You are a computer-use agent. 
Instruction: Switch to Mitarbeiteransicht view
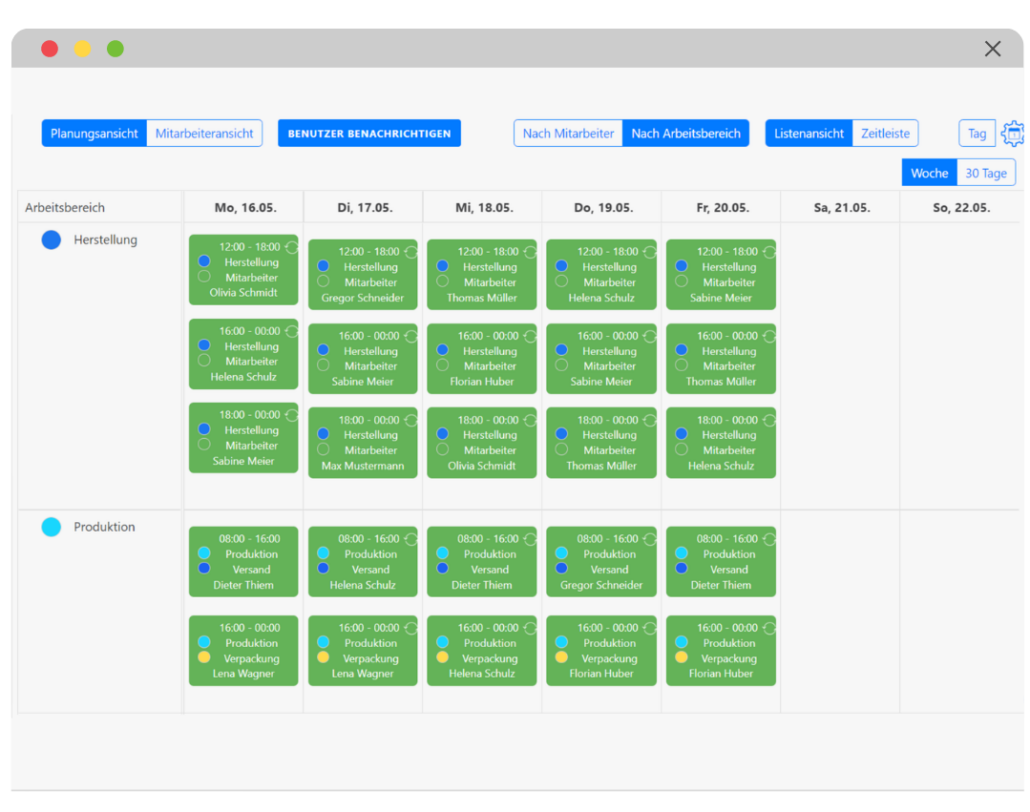(x=204, y=133)
